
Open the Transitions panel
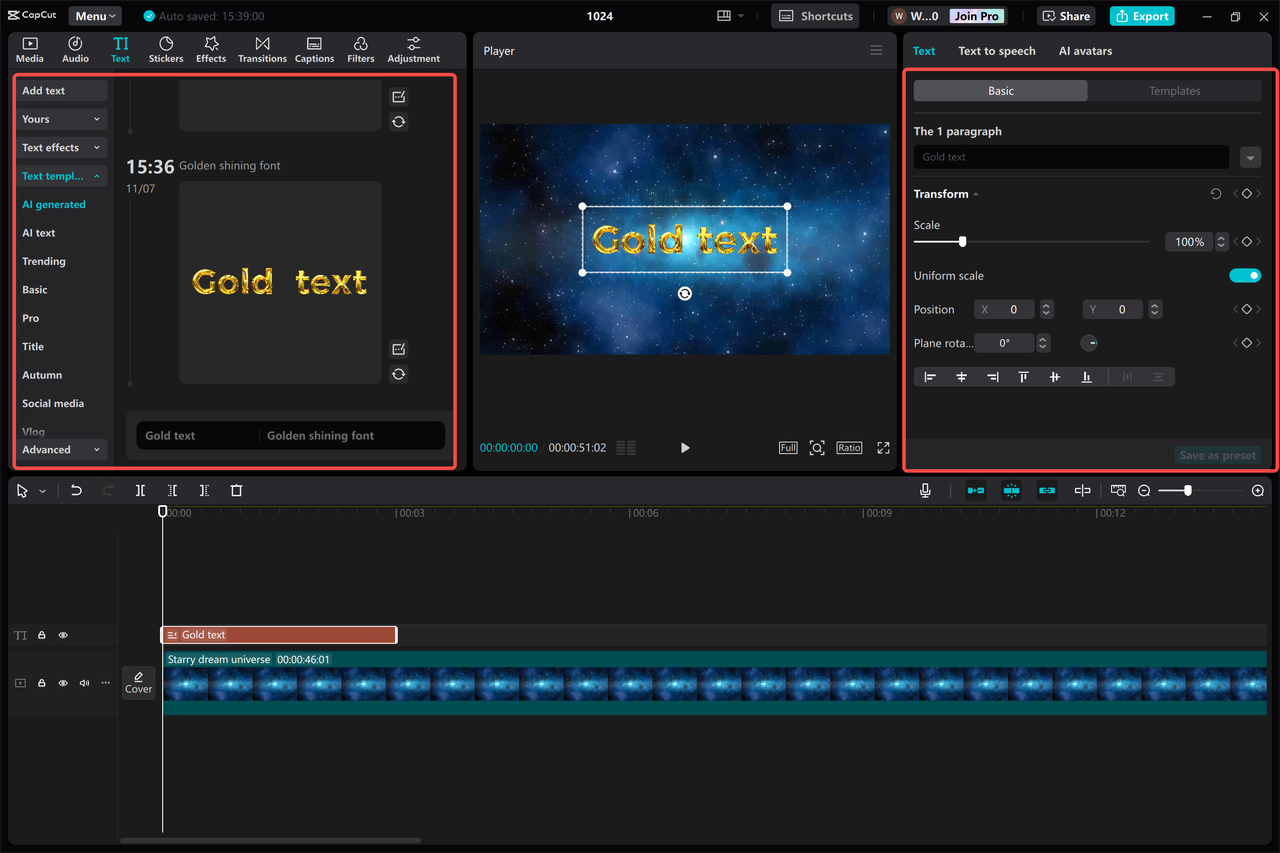point(262,48)
